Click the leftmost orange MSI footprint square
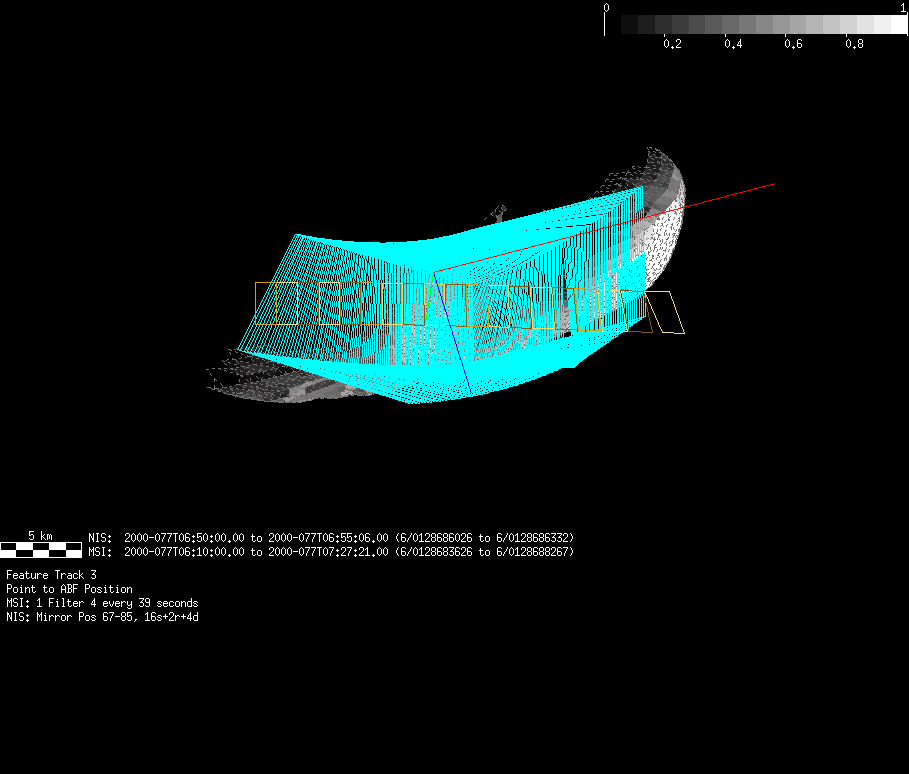Image resolution: width=909 pixels, height=774 pixels. tap(276, 303)
